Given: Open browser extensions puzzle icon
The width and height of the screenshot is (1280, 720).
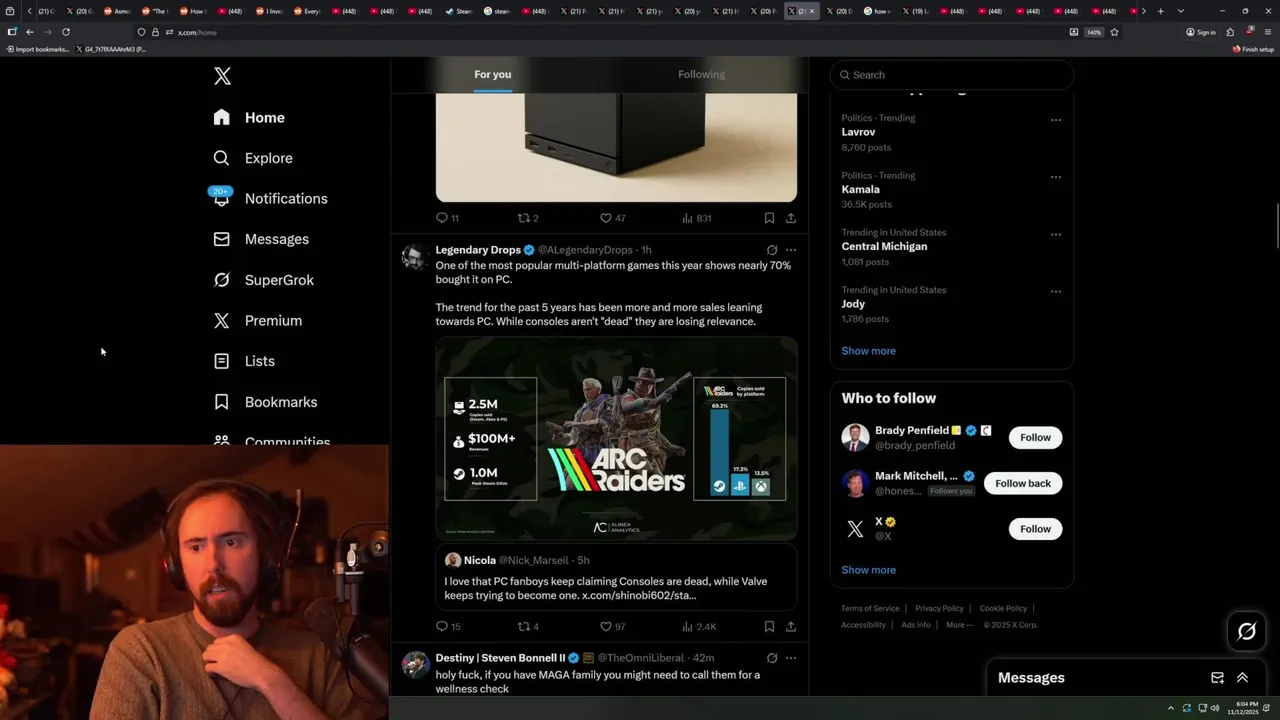Looking at the screenshot, I should click(x=1230, y=32).
